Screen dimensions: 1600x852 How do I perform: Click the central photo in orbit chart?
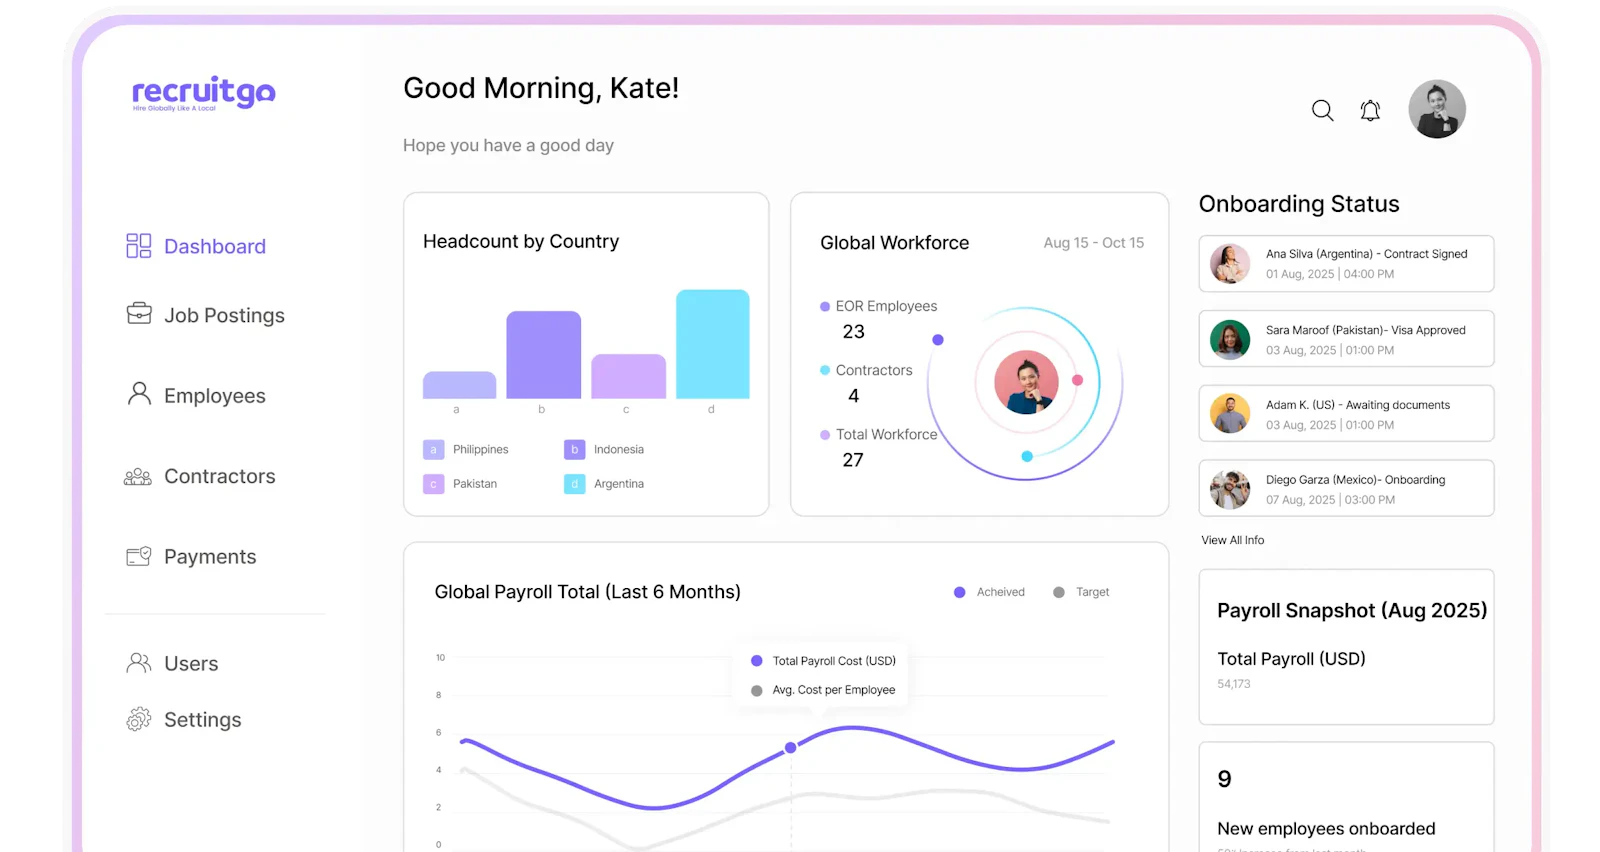pos(1026,382)
